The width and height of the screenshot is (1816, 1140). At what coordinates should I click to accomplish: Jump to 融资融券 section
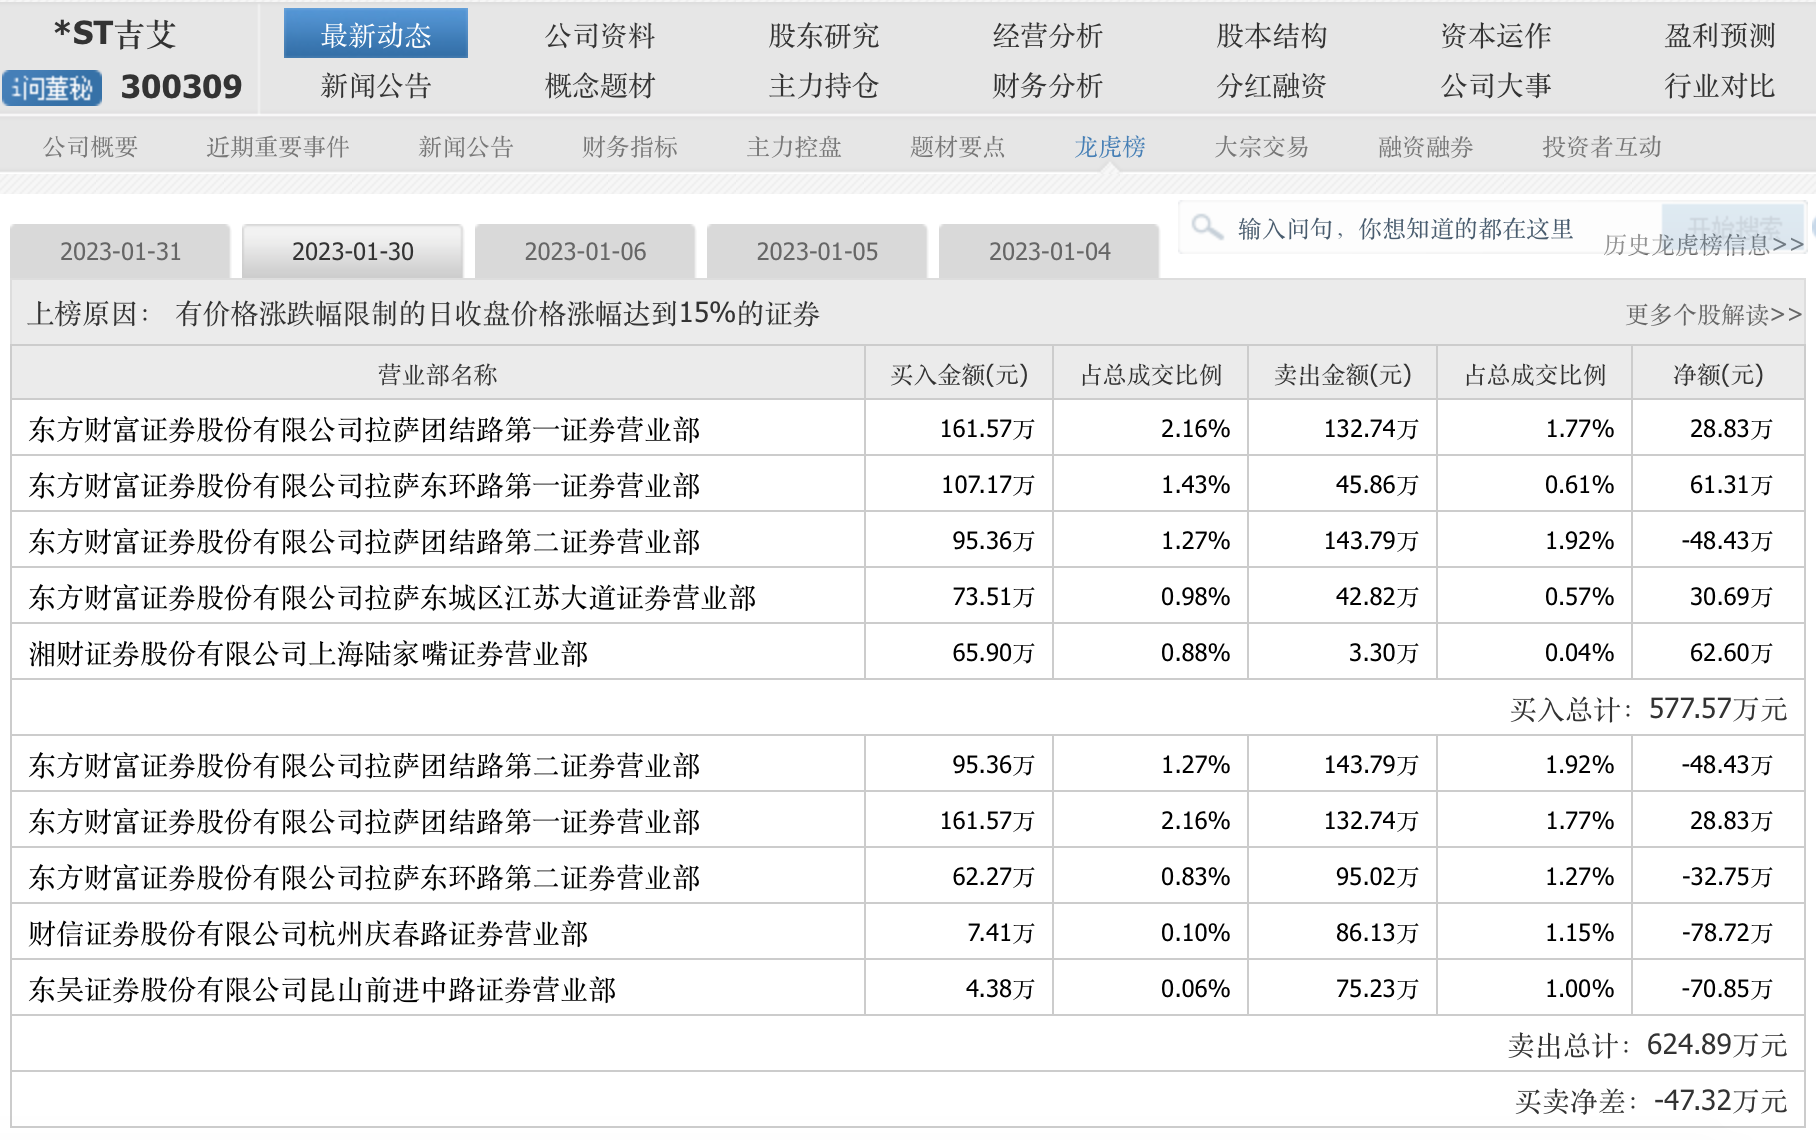click(x=1425, y=147)
